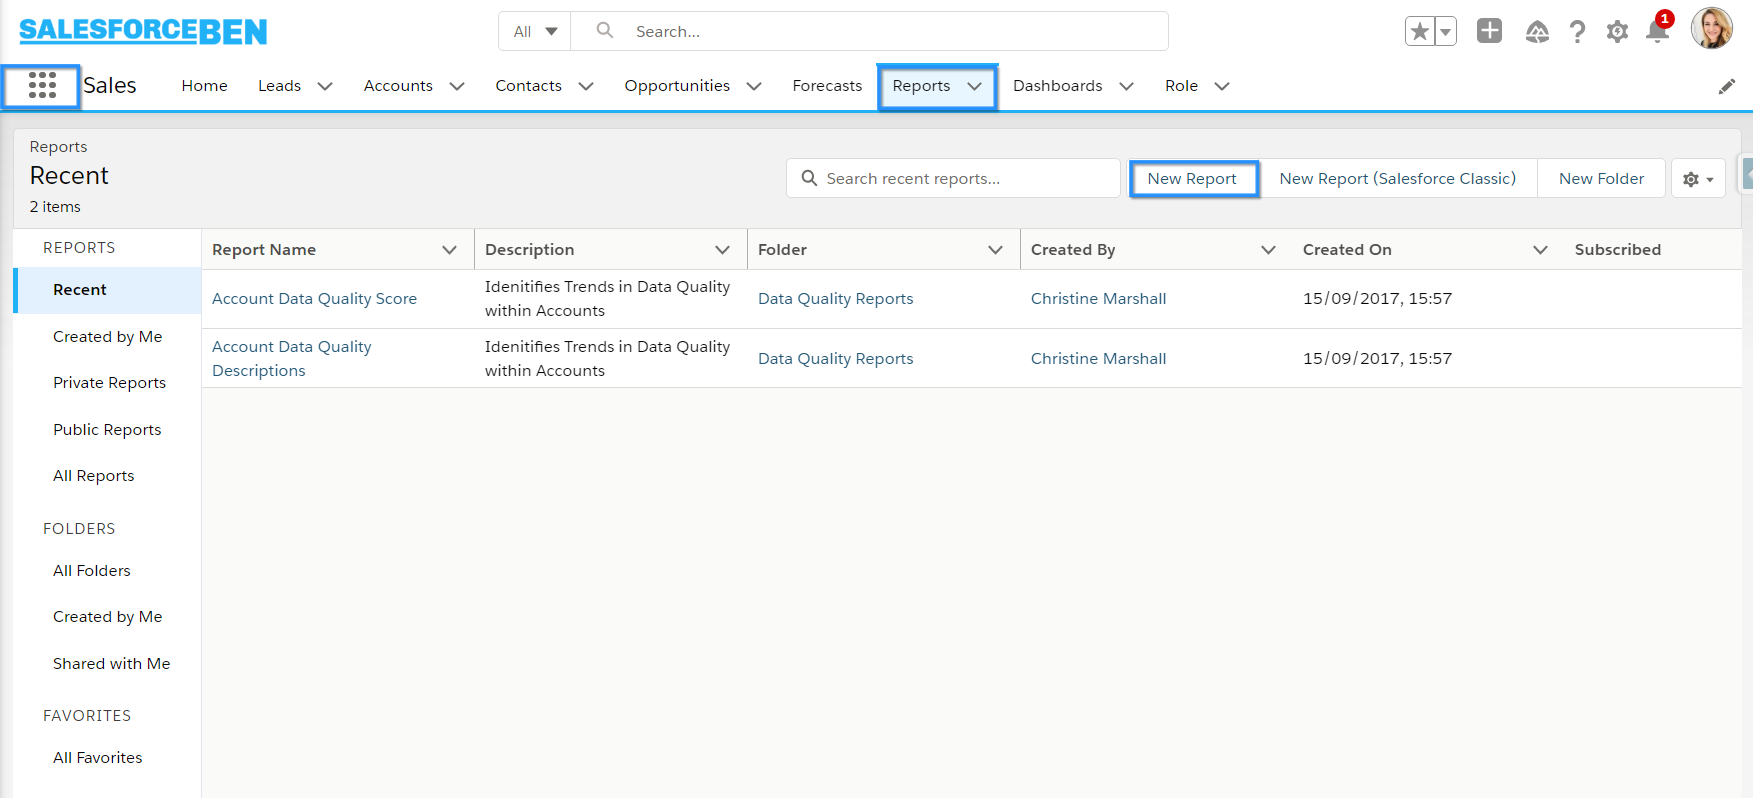The height and width of the screenshot is (798, 1753).
Task: Click the Favorites star icon
Action: 1419,32
